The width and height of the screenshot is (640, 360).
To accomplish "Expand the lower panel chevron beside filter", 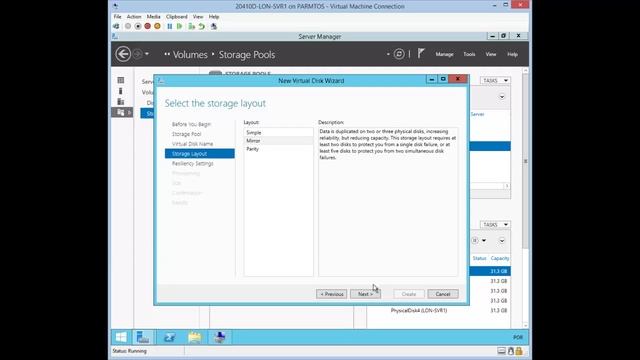I will click(x=502, y=241).
